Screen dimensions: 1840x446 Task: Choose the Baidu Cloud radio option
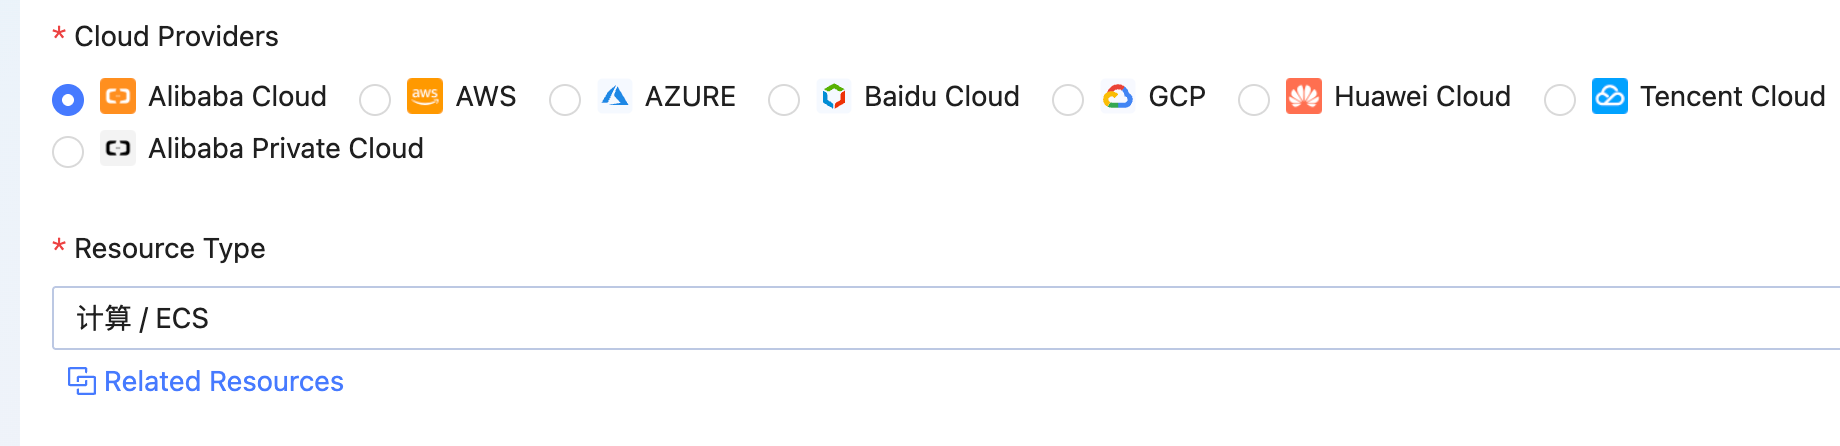(x=784, y=100)
